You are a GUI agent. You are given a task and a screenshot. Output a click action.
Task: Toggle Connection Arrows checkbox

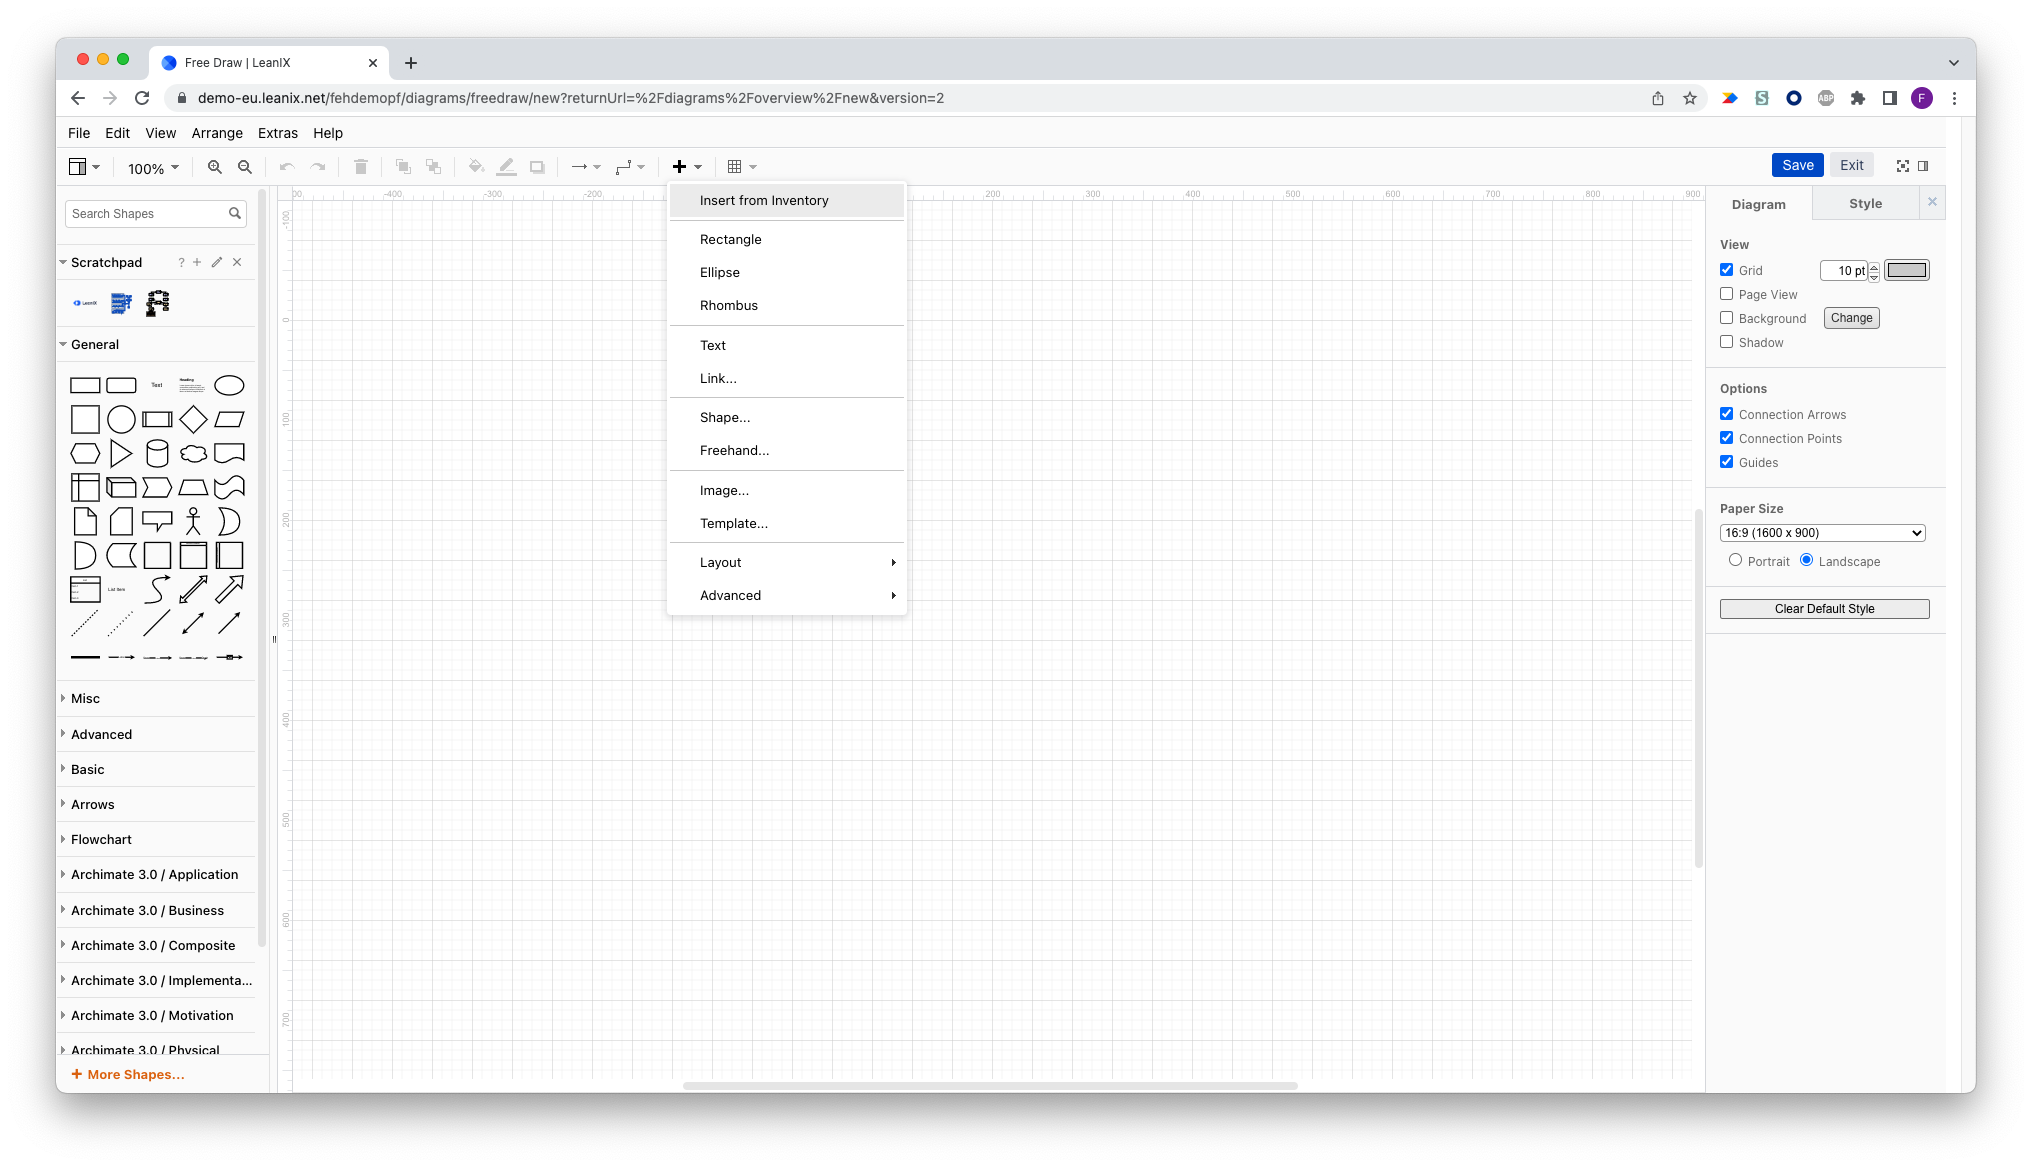coord(1726,414)
